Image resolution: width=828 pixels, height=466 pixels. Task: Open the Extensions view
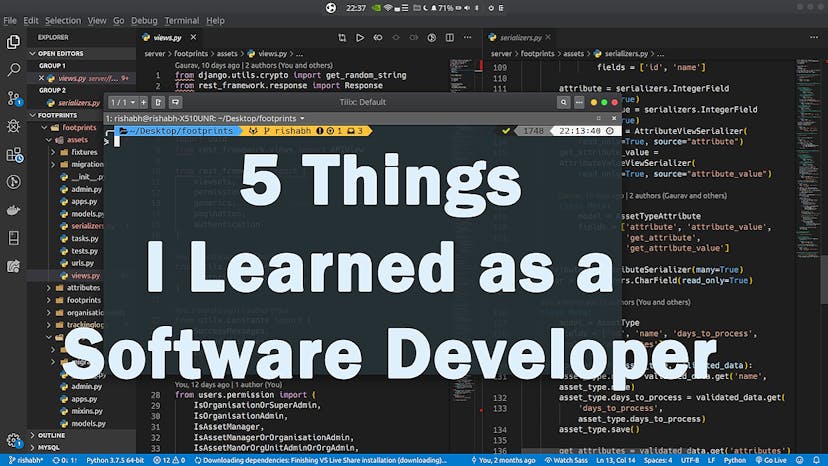pyautogui.click(x=14, y=154)
